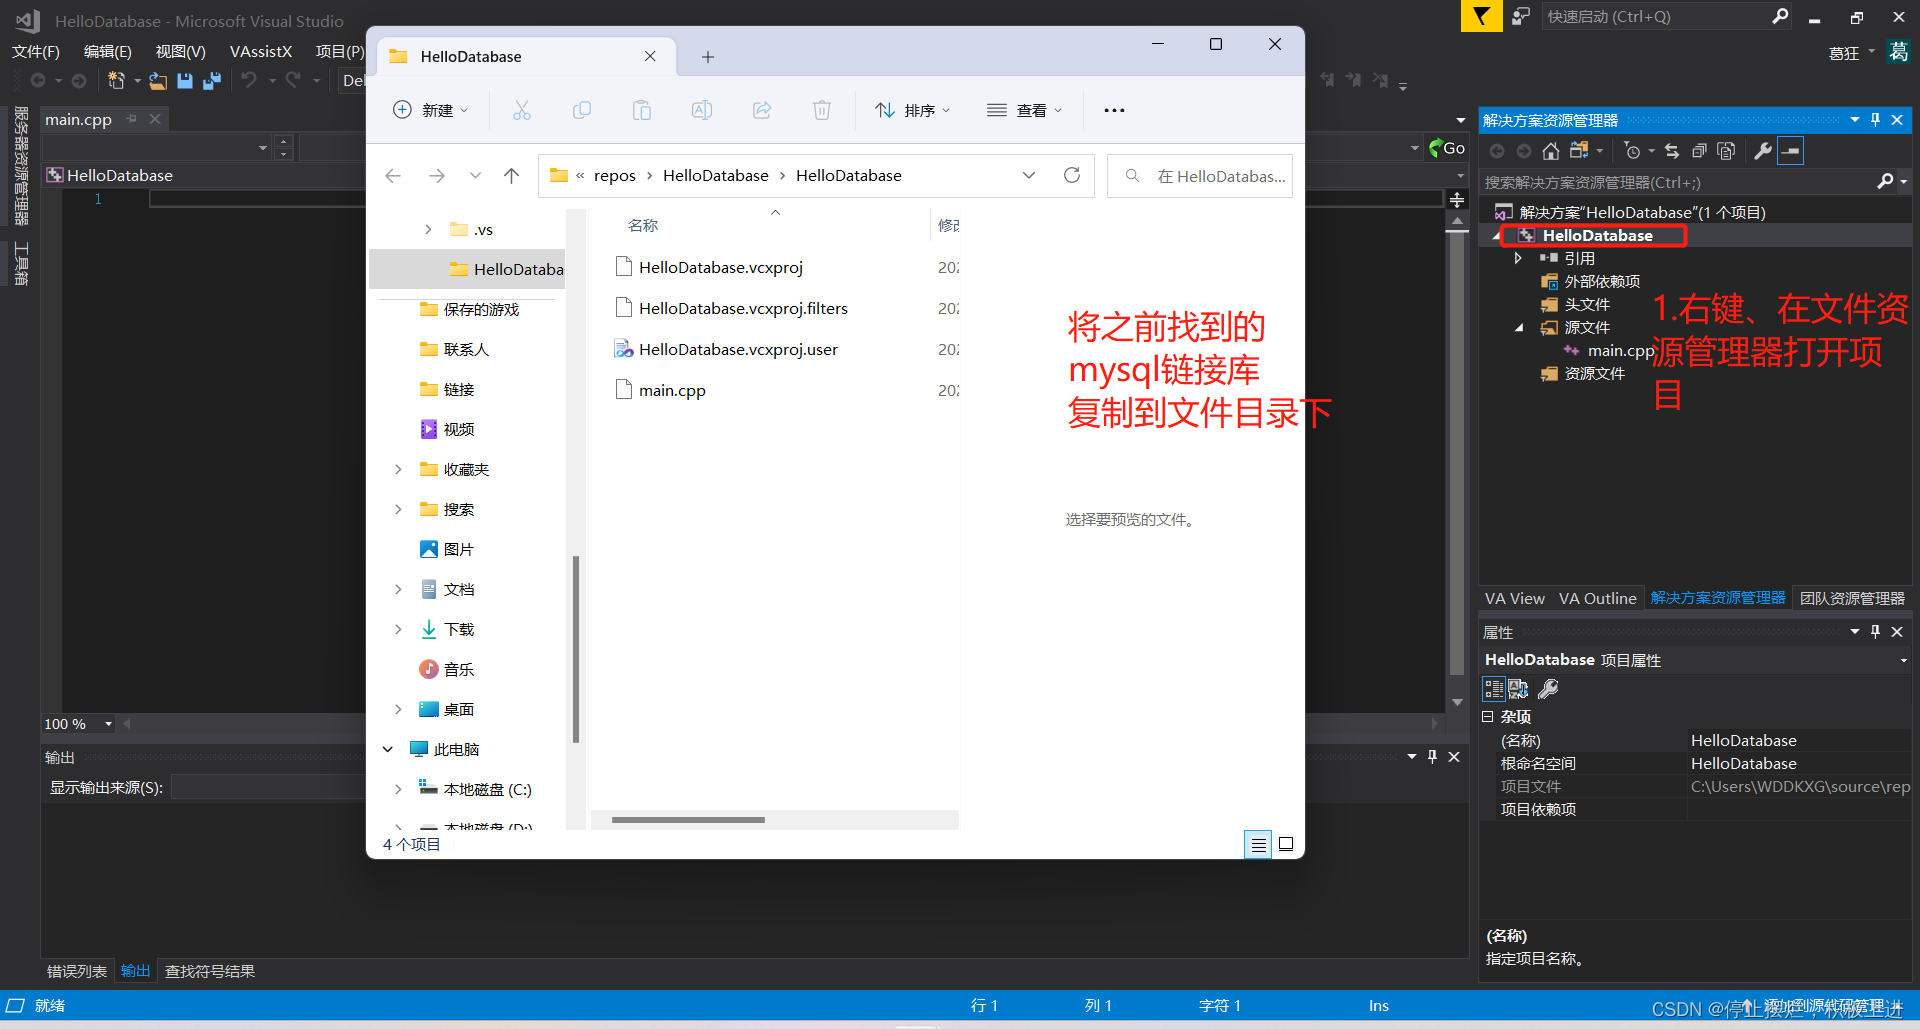
Task: Expand the address bar history dropdown
Action: pyautogui.click(x=1029, y=175)
